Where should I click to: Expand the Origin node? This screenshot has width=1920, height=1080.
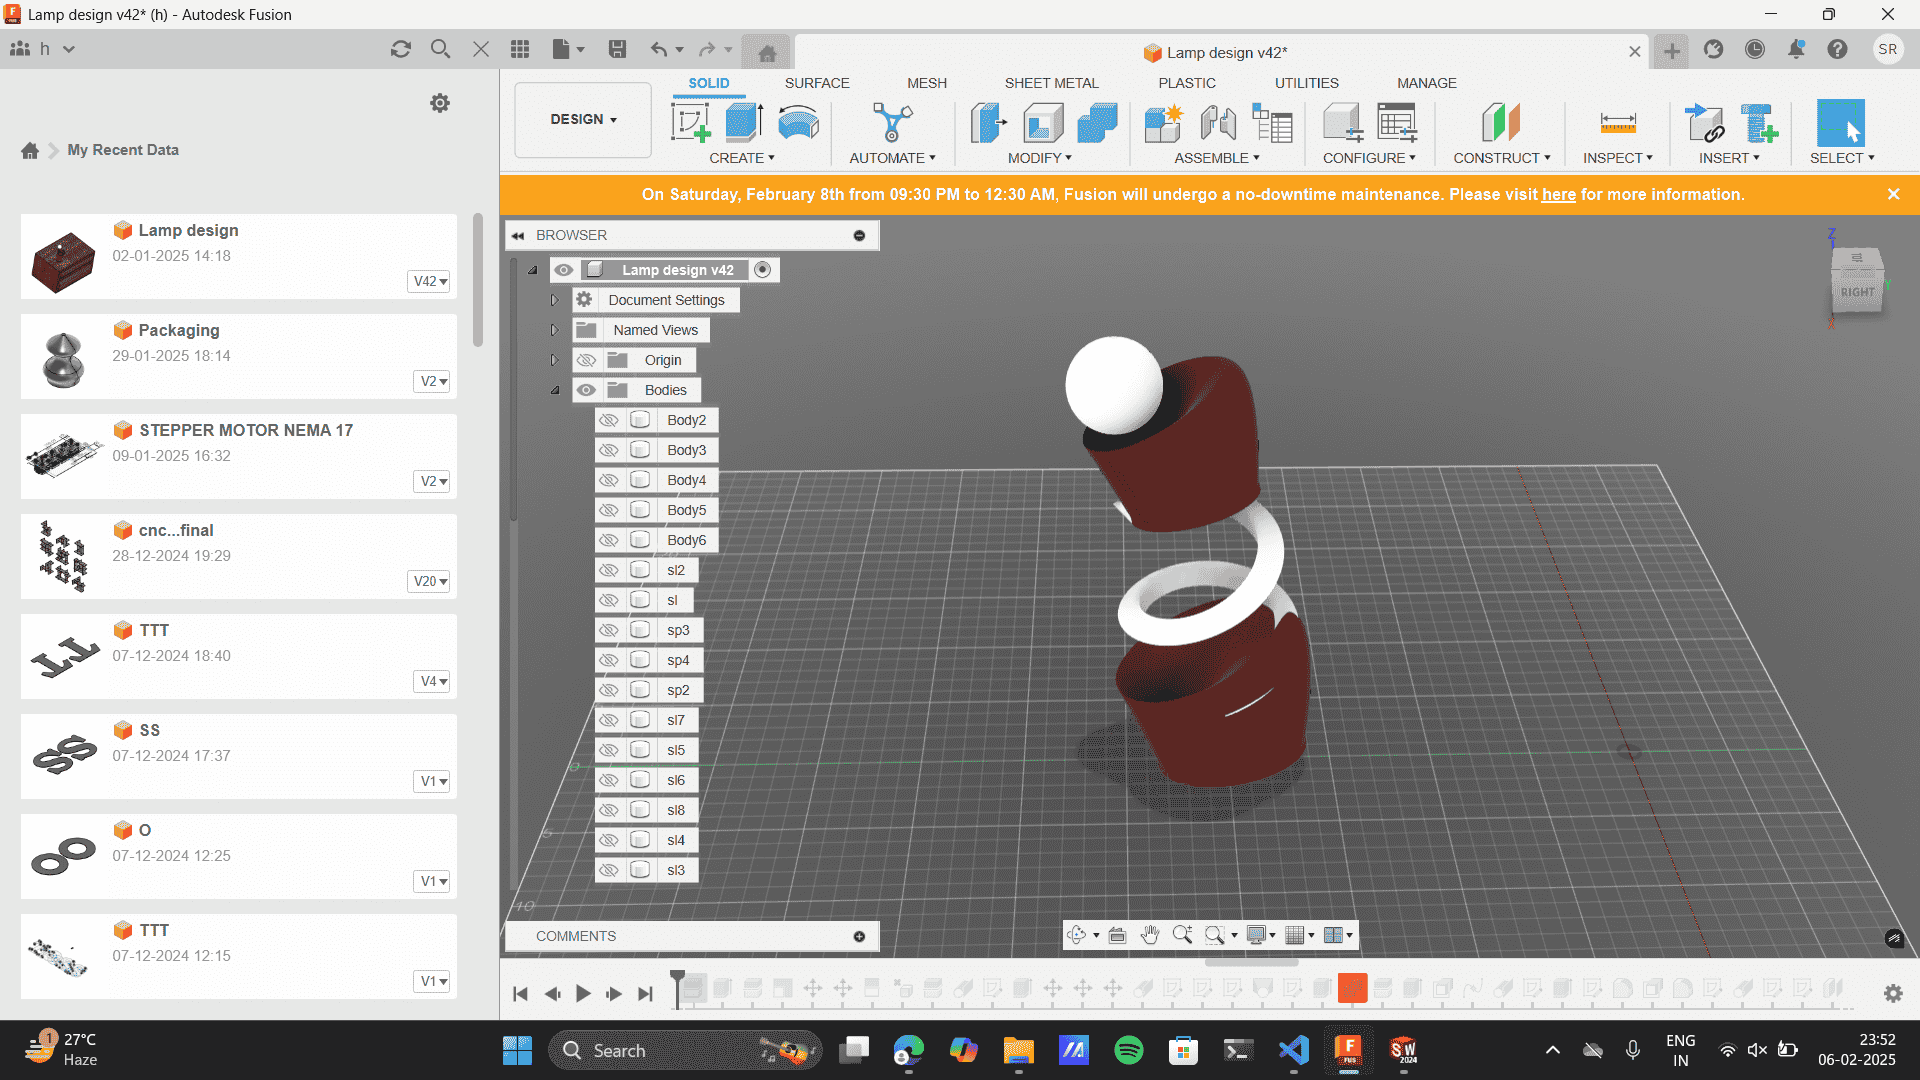tap(555, 360)
